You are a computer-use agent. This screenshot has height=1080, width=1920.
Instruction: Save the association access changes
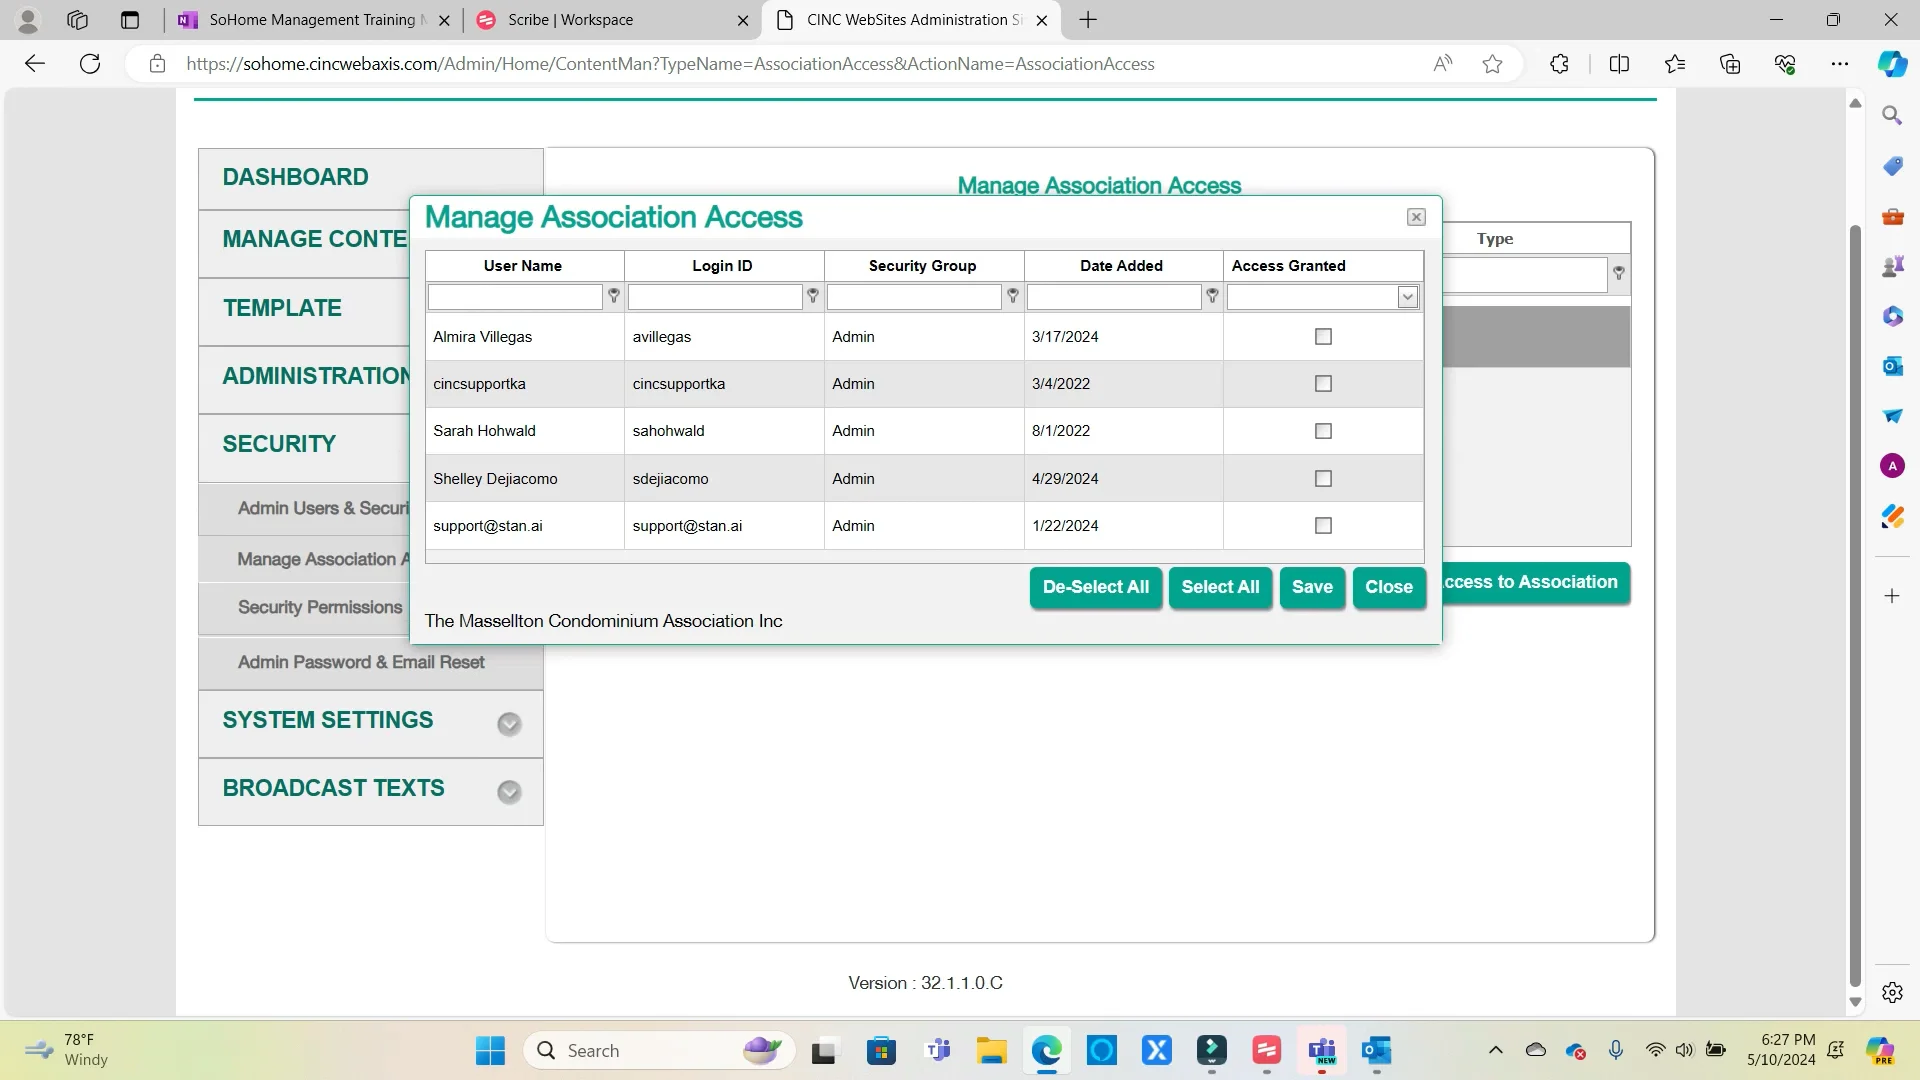pyautogui.click(x=1311, y=587)
